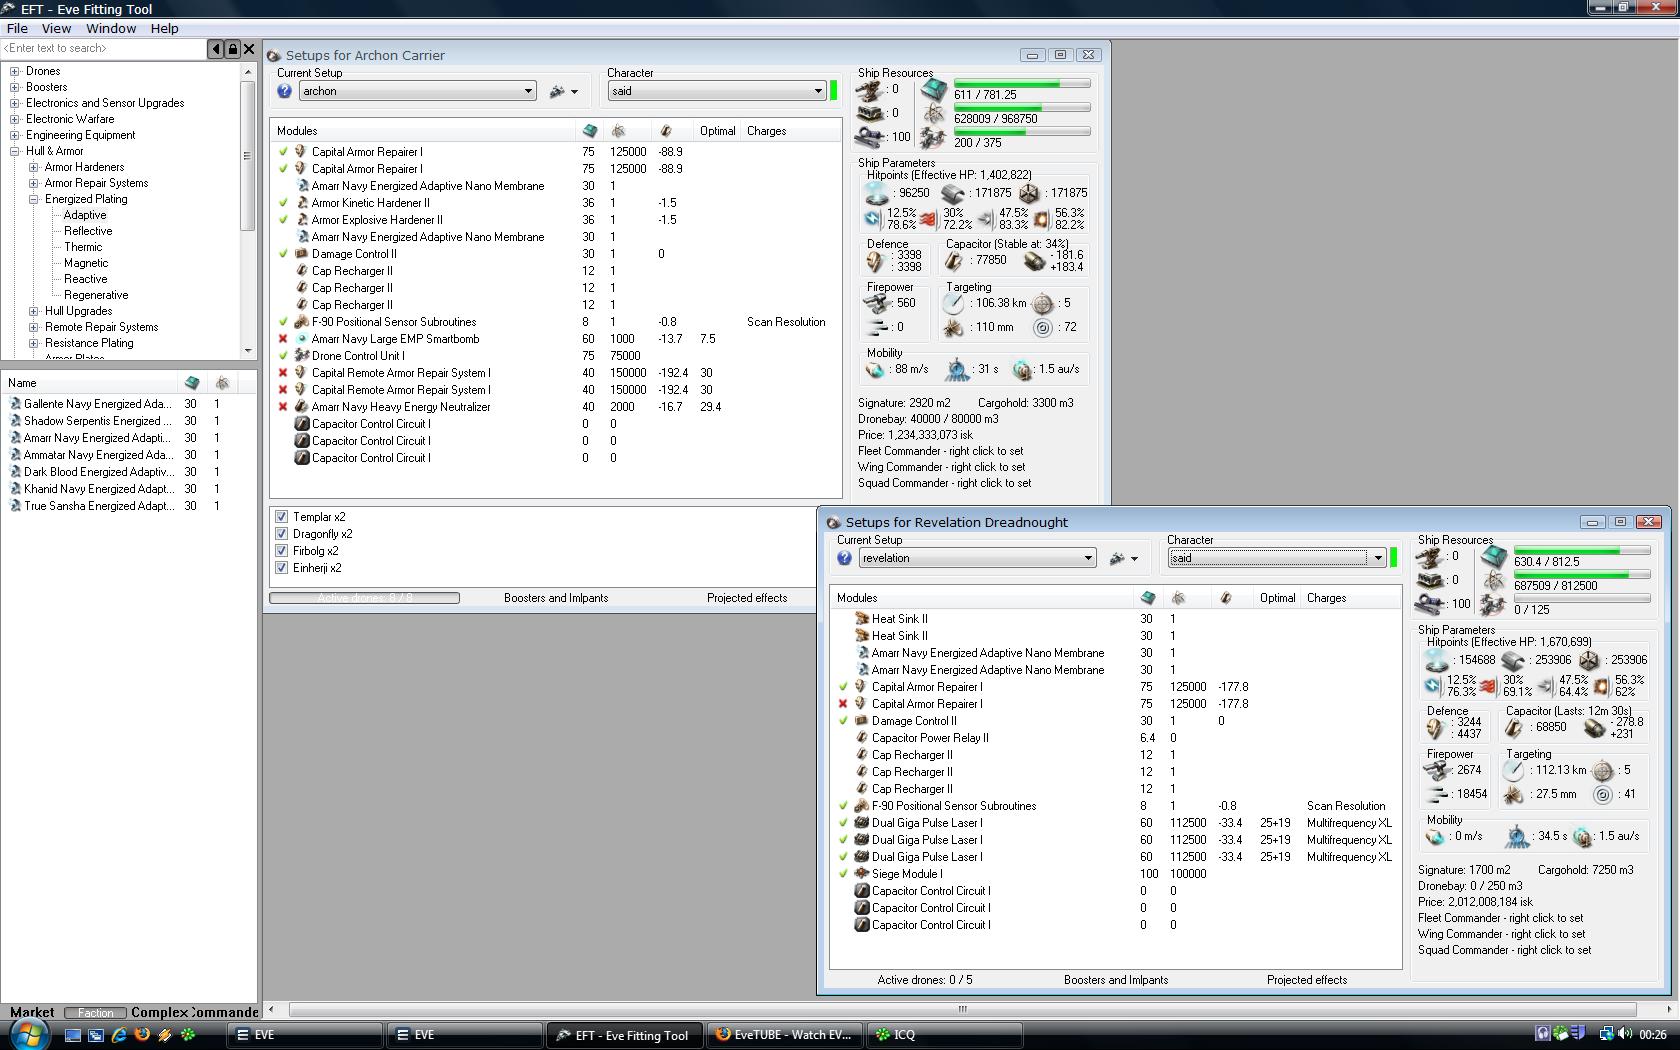Toggle the Dragonfly x2 drone checkbox
Viewport: 1680px width, 1050px height.
coord(282,534)
